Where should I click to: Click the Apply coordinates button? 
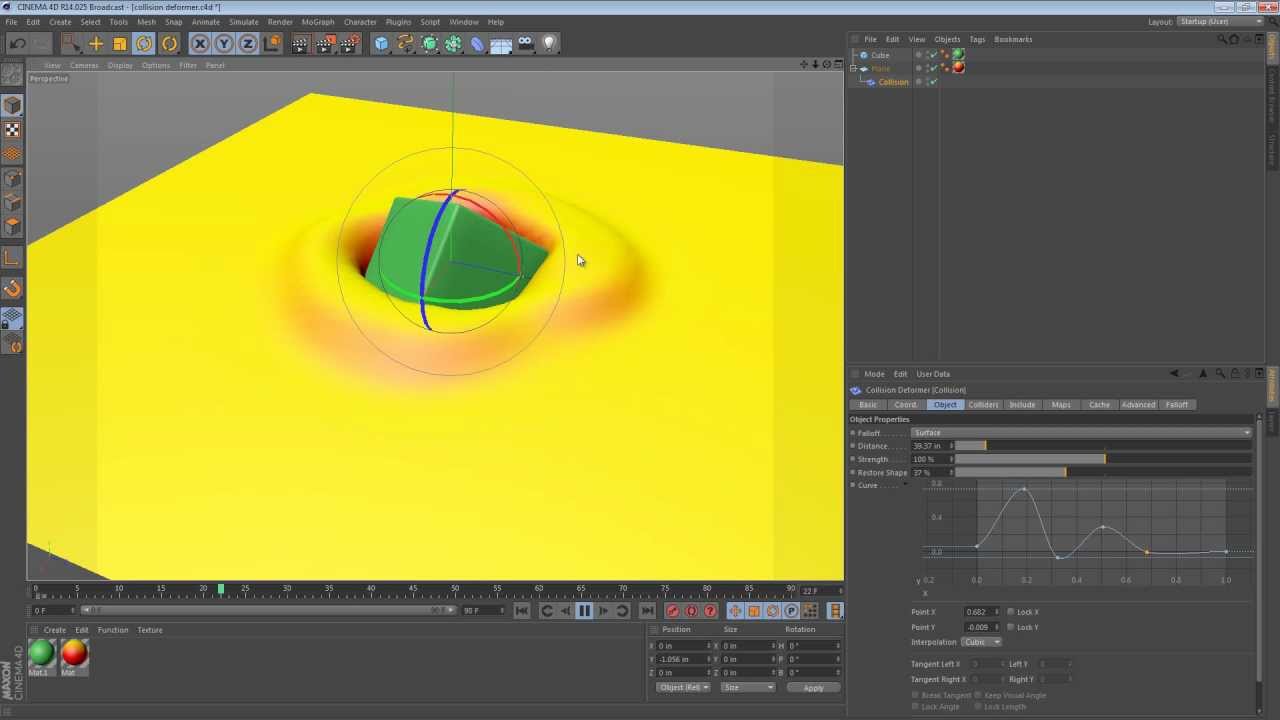click(x=813, y=688)
